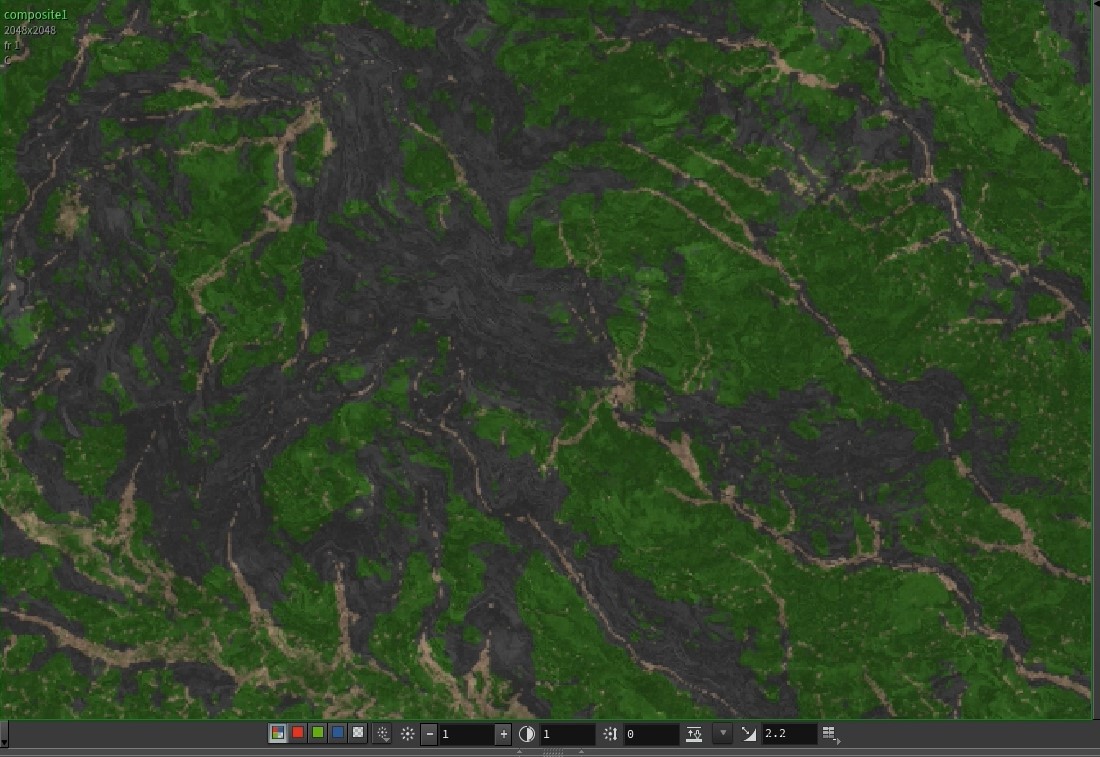
Task: Click the auto-range adapt icon
Action: pyautogui.click(x=694, y=734)
